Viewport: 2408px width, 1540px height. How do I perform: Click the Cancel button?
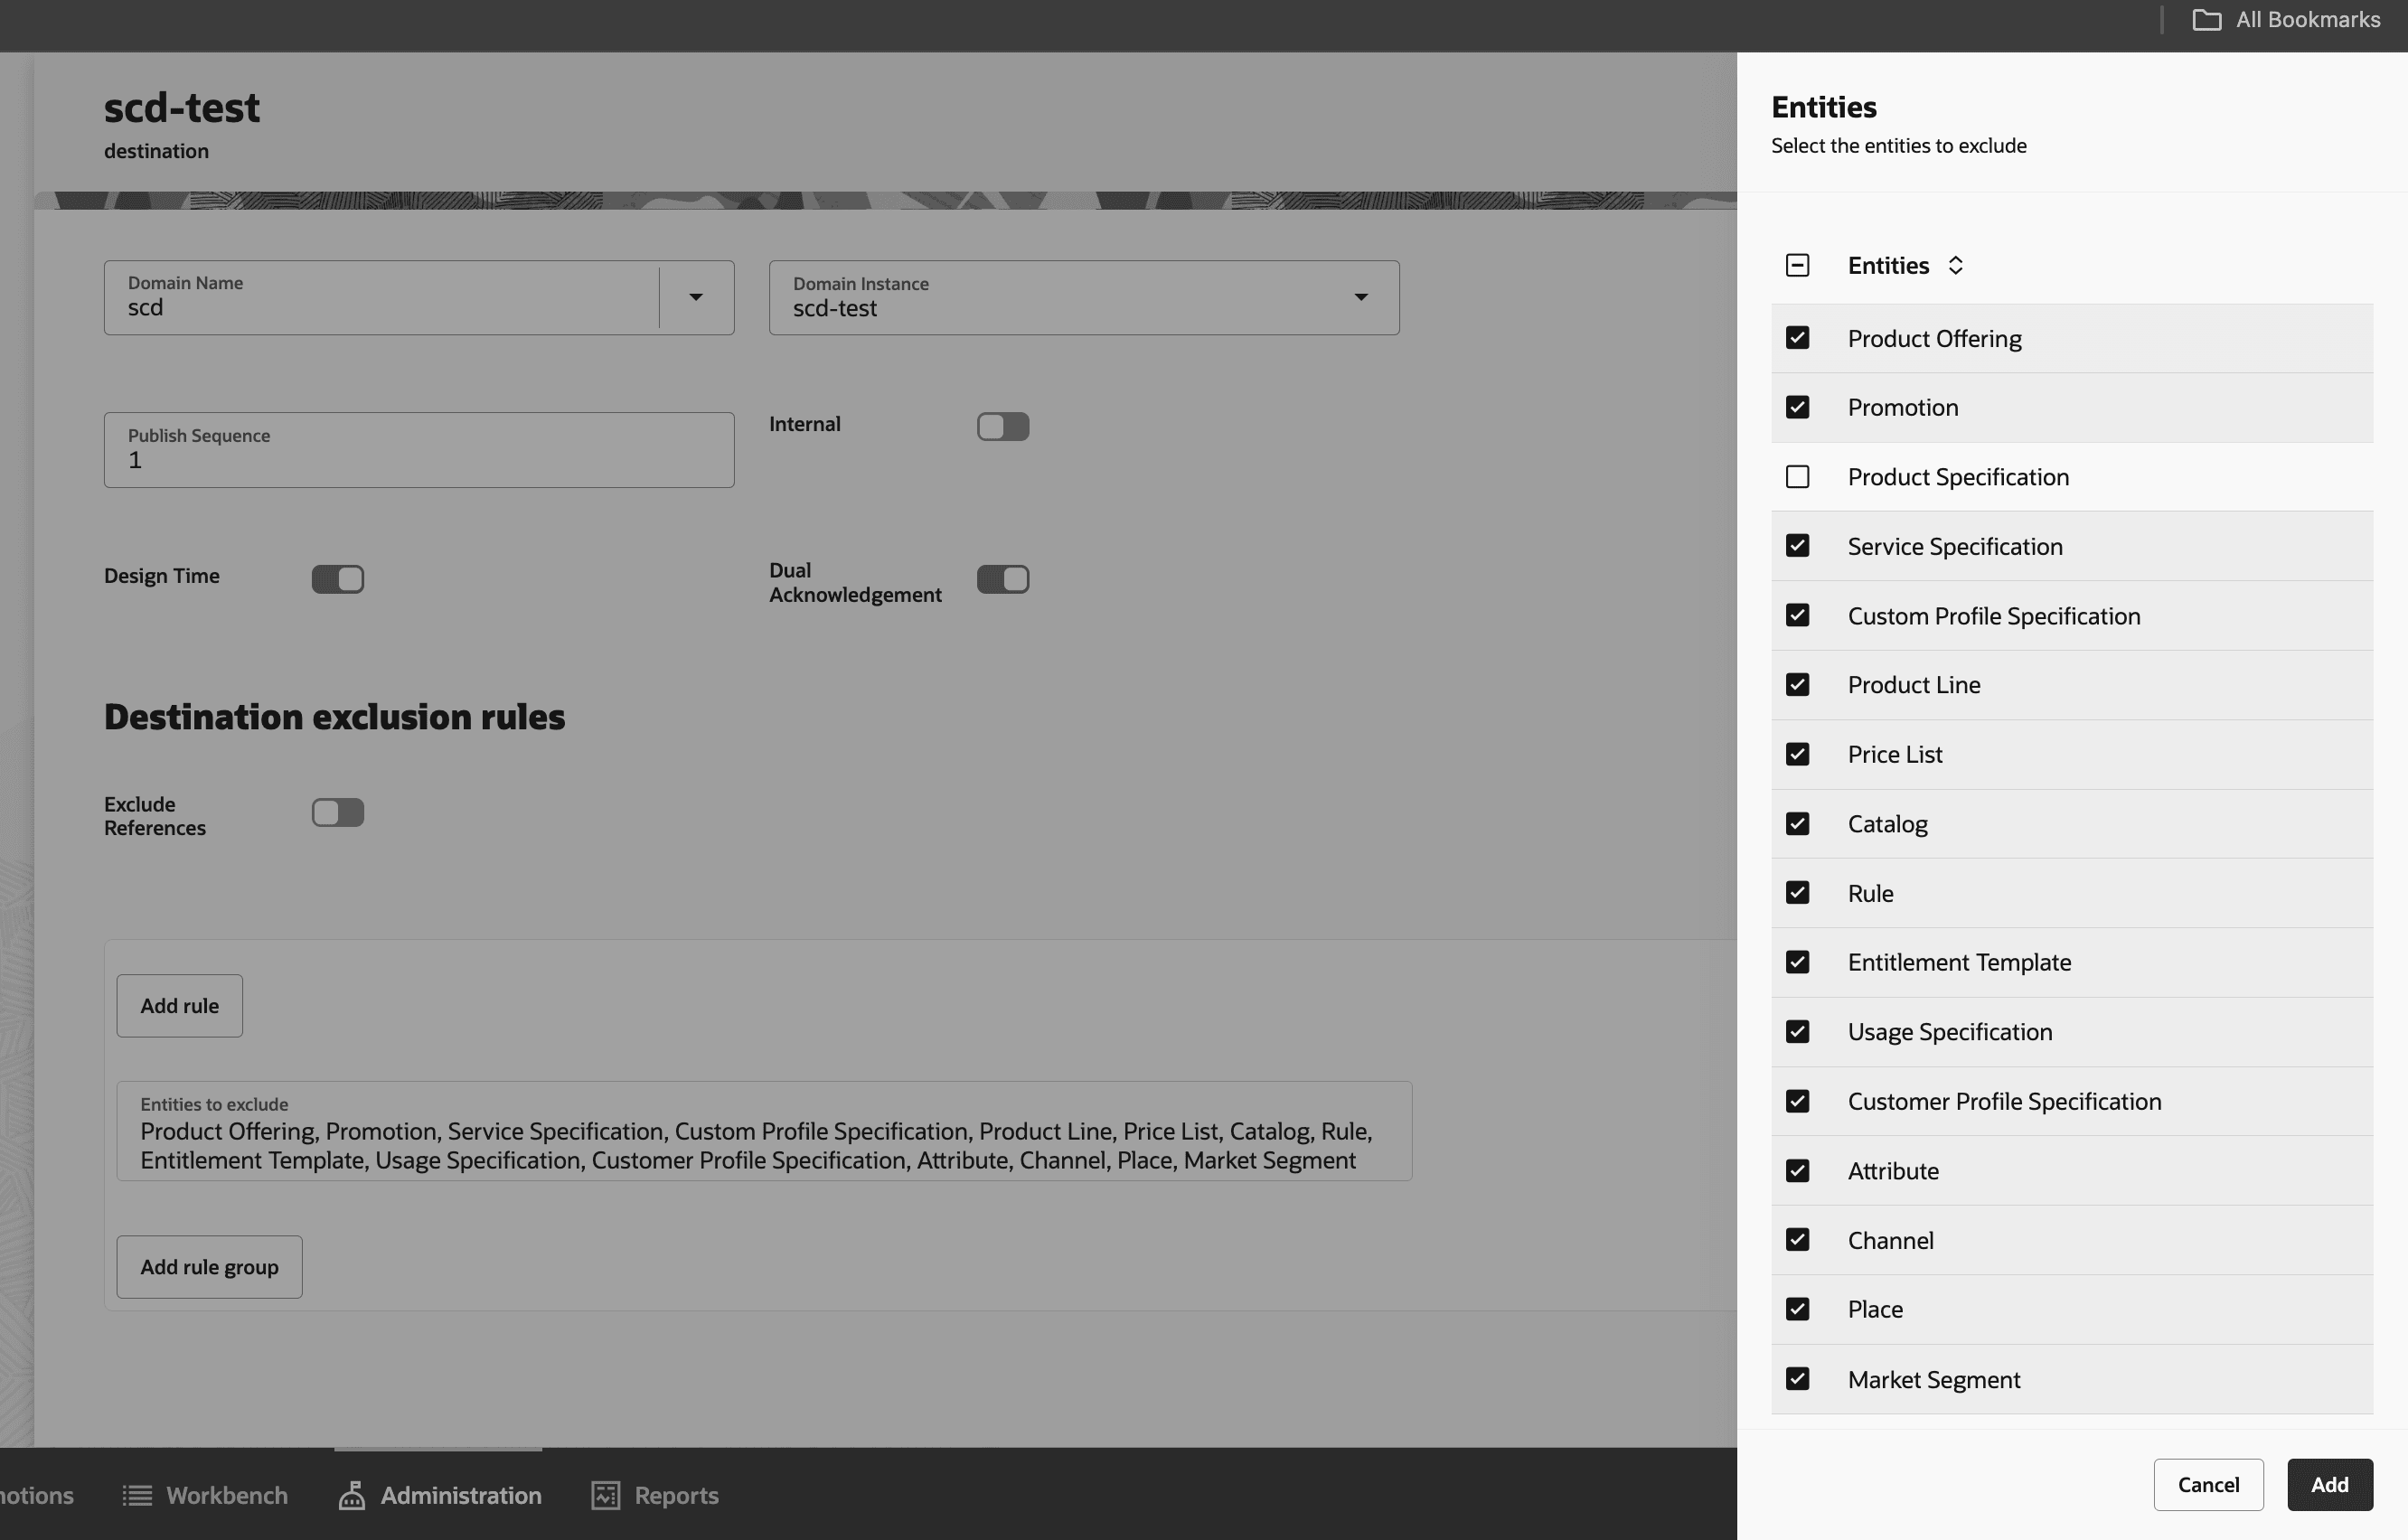[2207, 1484]
